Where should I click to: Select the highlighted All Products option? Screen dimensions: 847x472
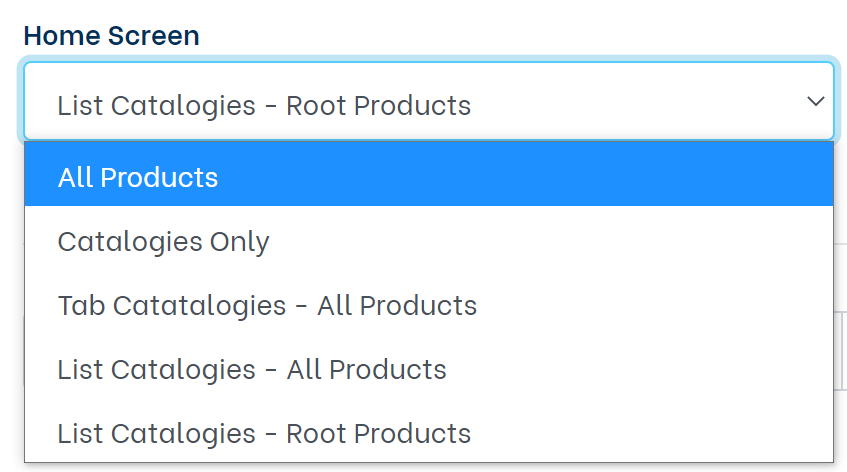tap(138, 178)
